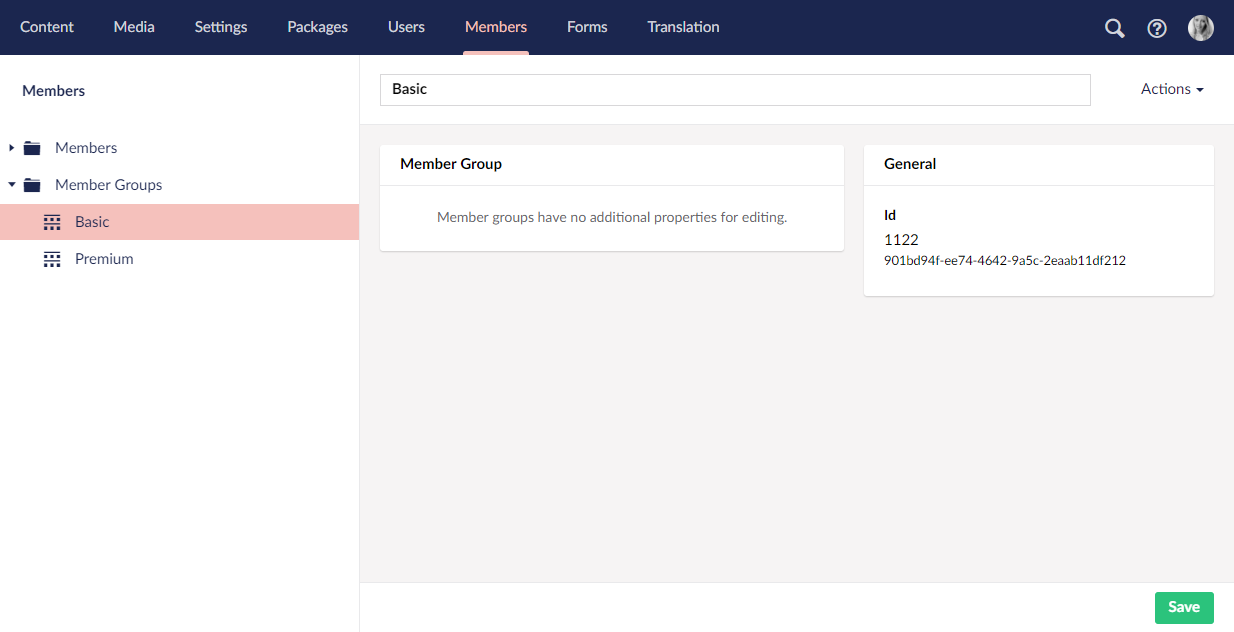Click the Id value 1122
Screen dimensions: 1234x632
901,240
